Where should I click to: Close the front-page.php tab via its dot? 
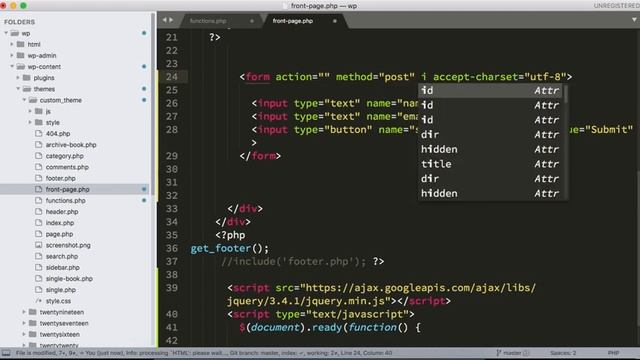[x=335, y=21]
